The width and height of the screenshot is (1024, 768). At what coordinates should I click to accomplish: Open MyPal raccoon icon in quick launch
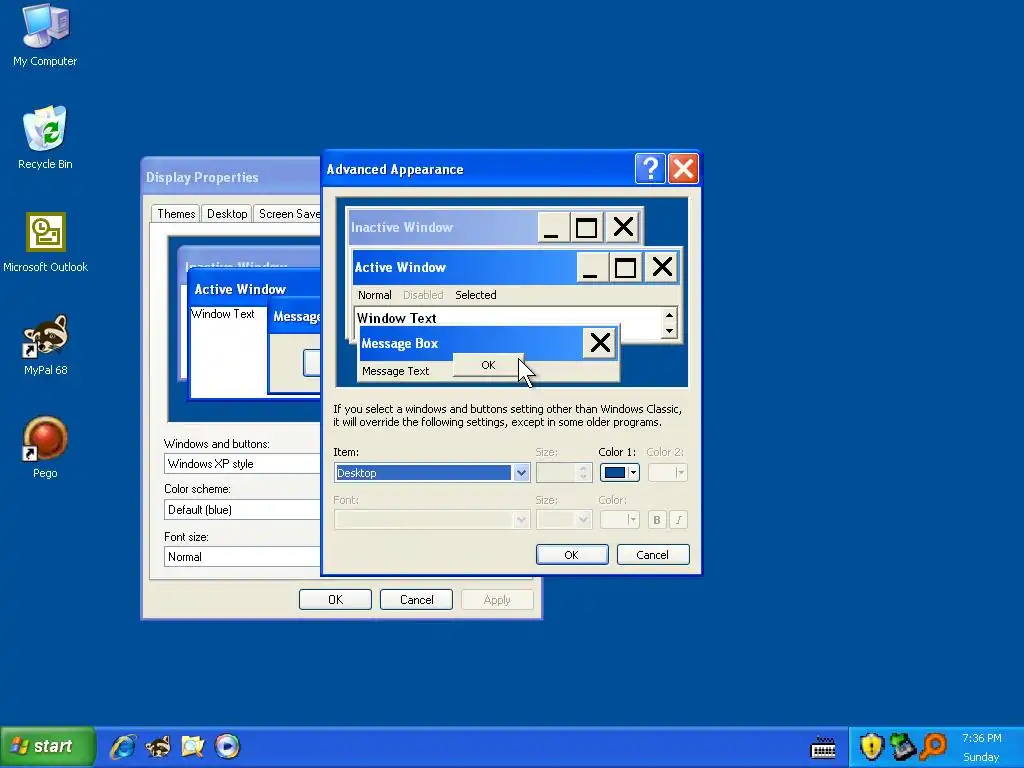(x=157, y=746)
